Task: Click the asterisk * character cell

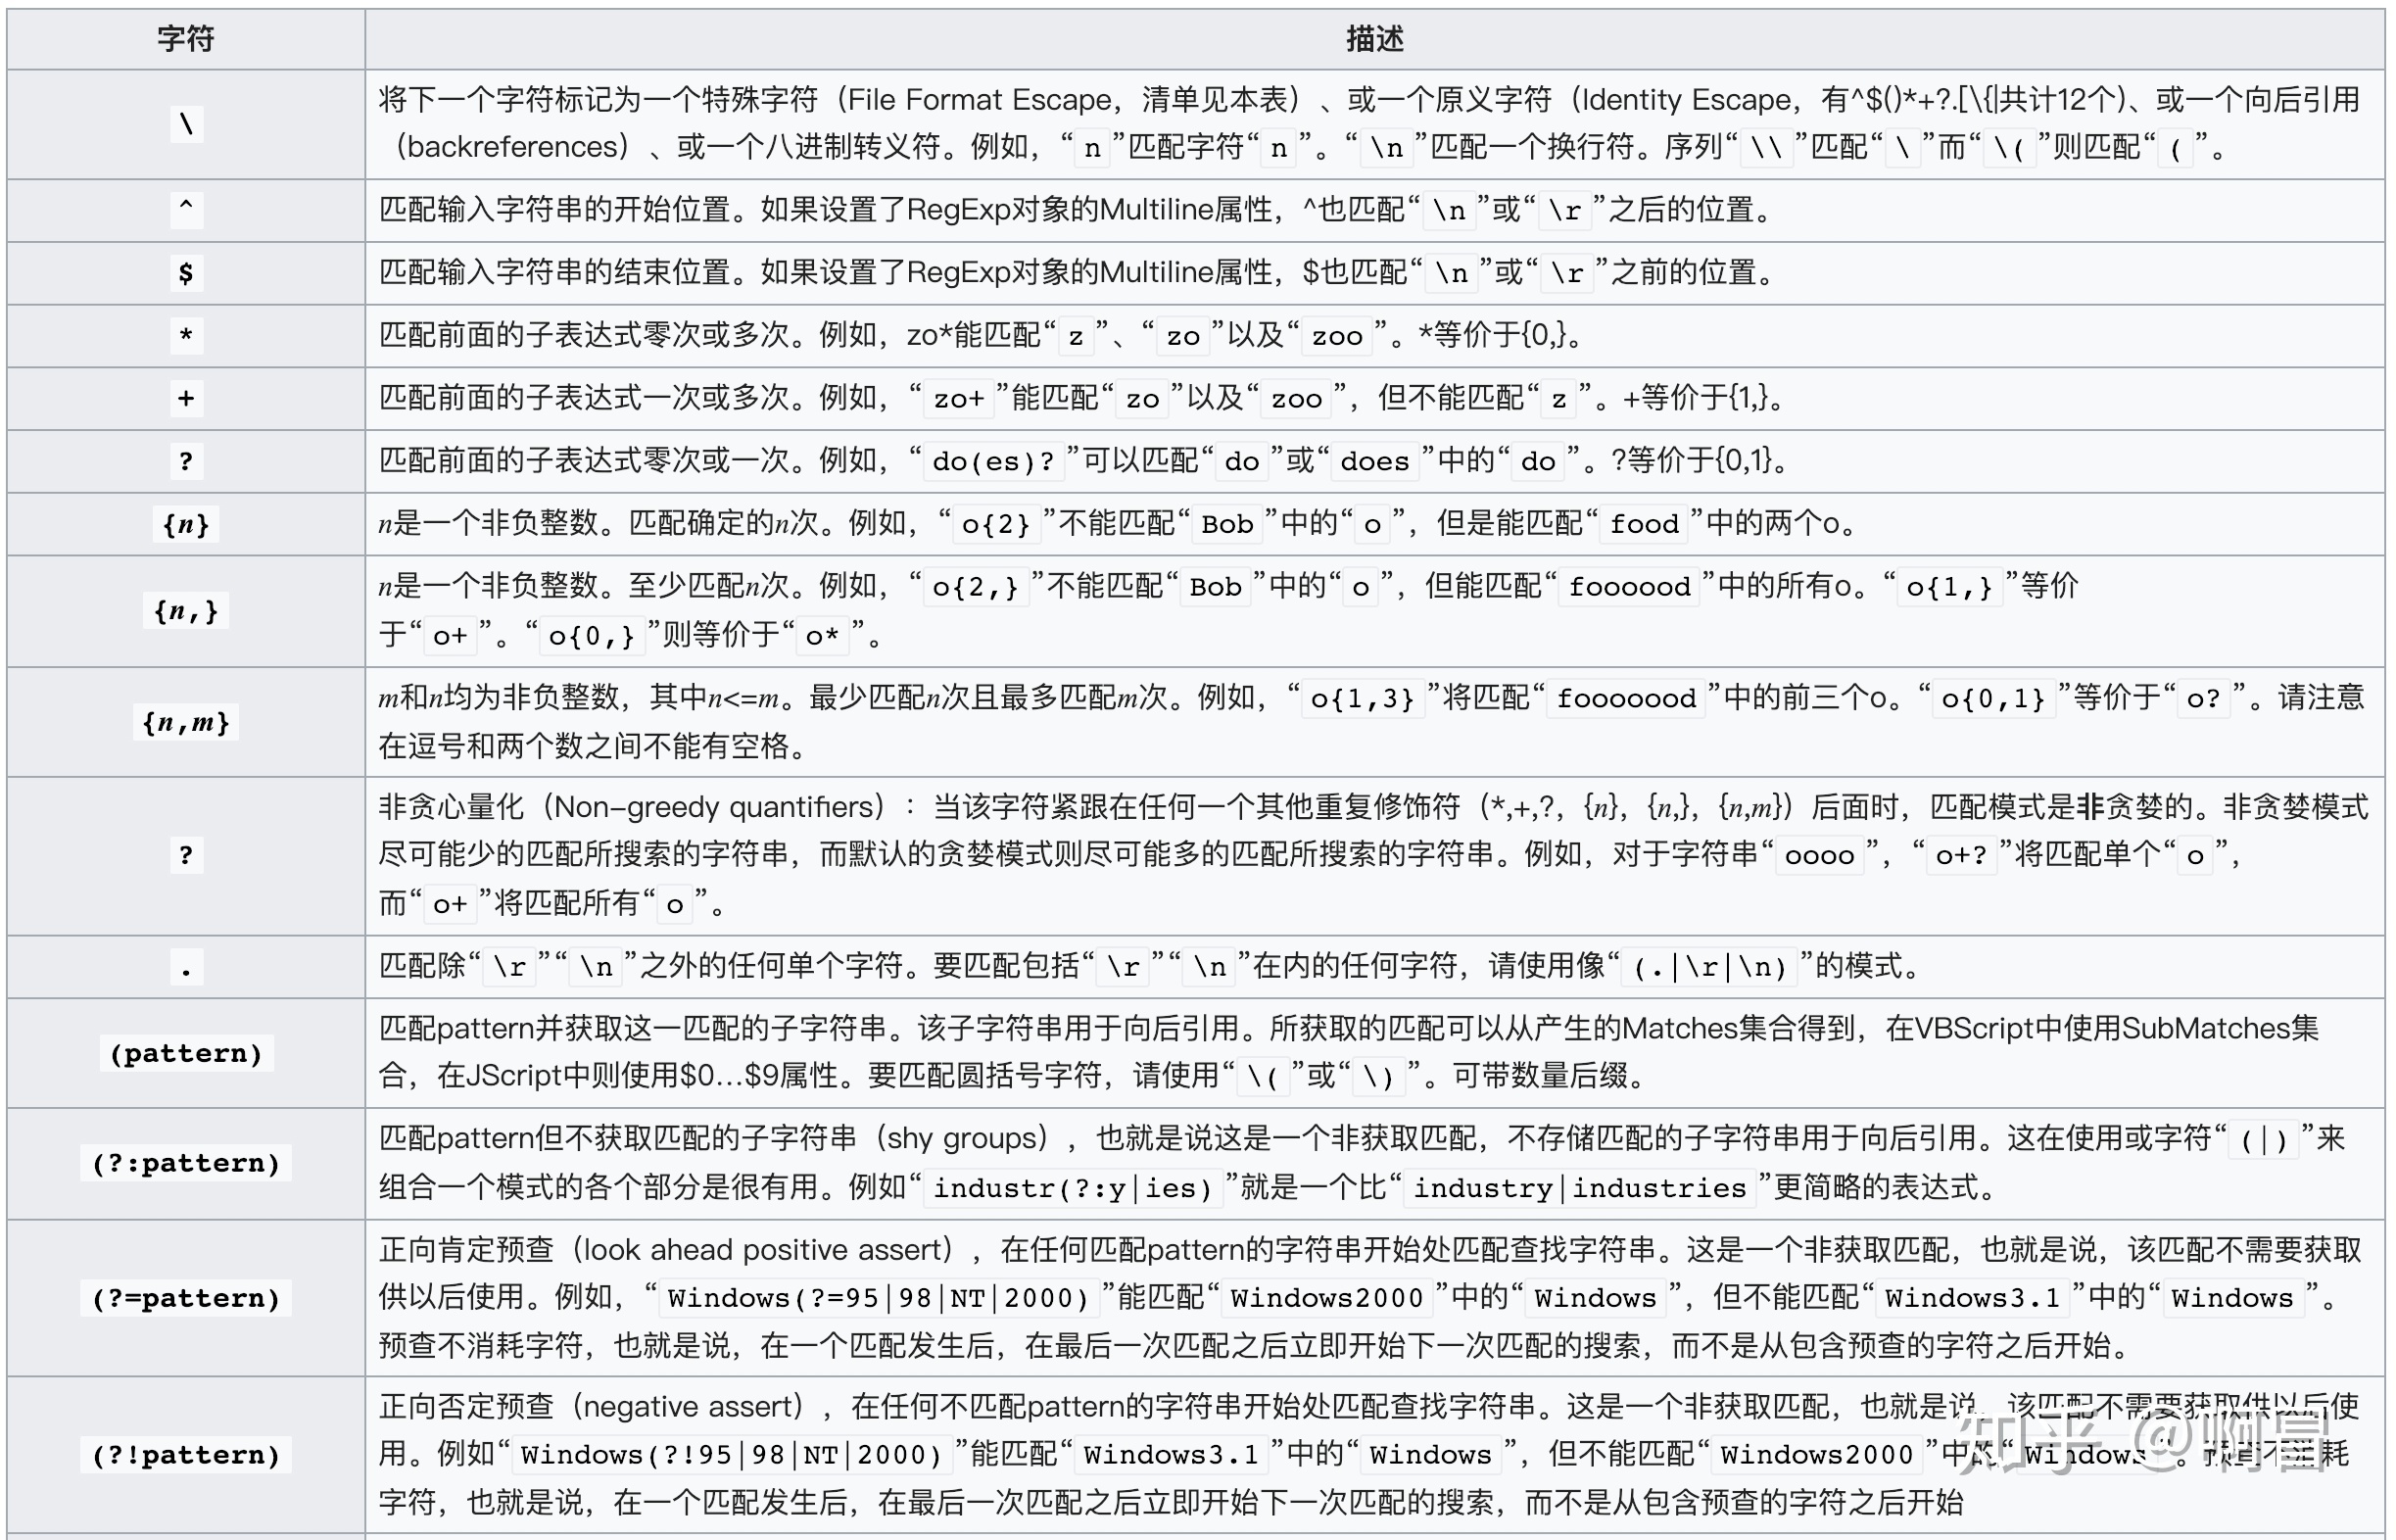Action: 186,335
